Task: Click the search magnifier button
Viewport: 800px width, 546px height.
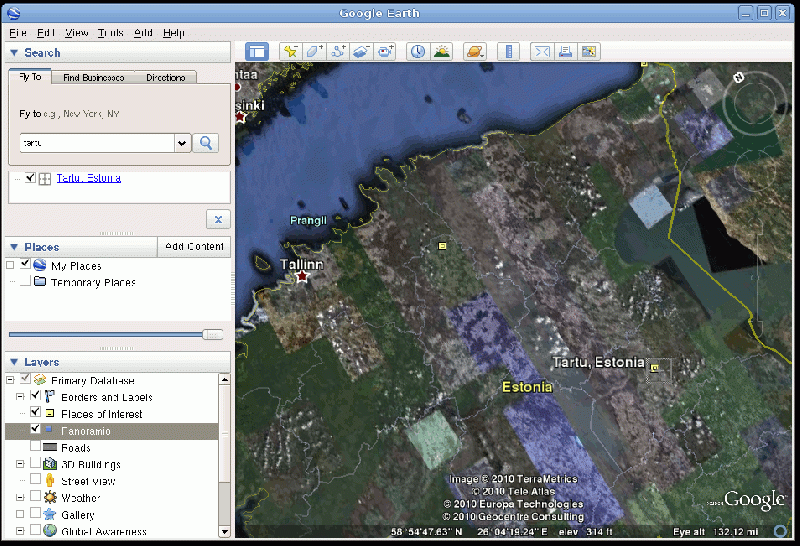Action: [206, 143]
